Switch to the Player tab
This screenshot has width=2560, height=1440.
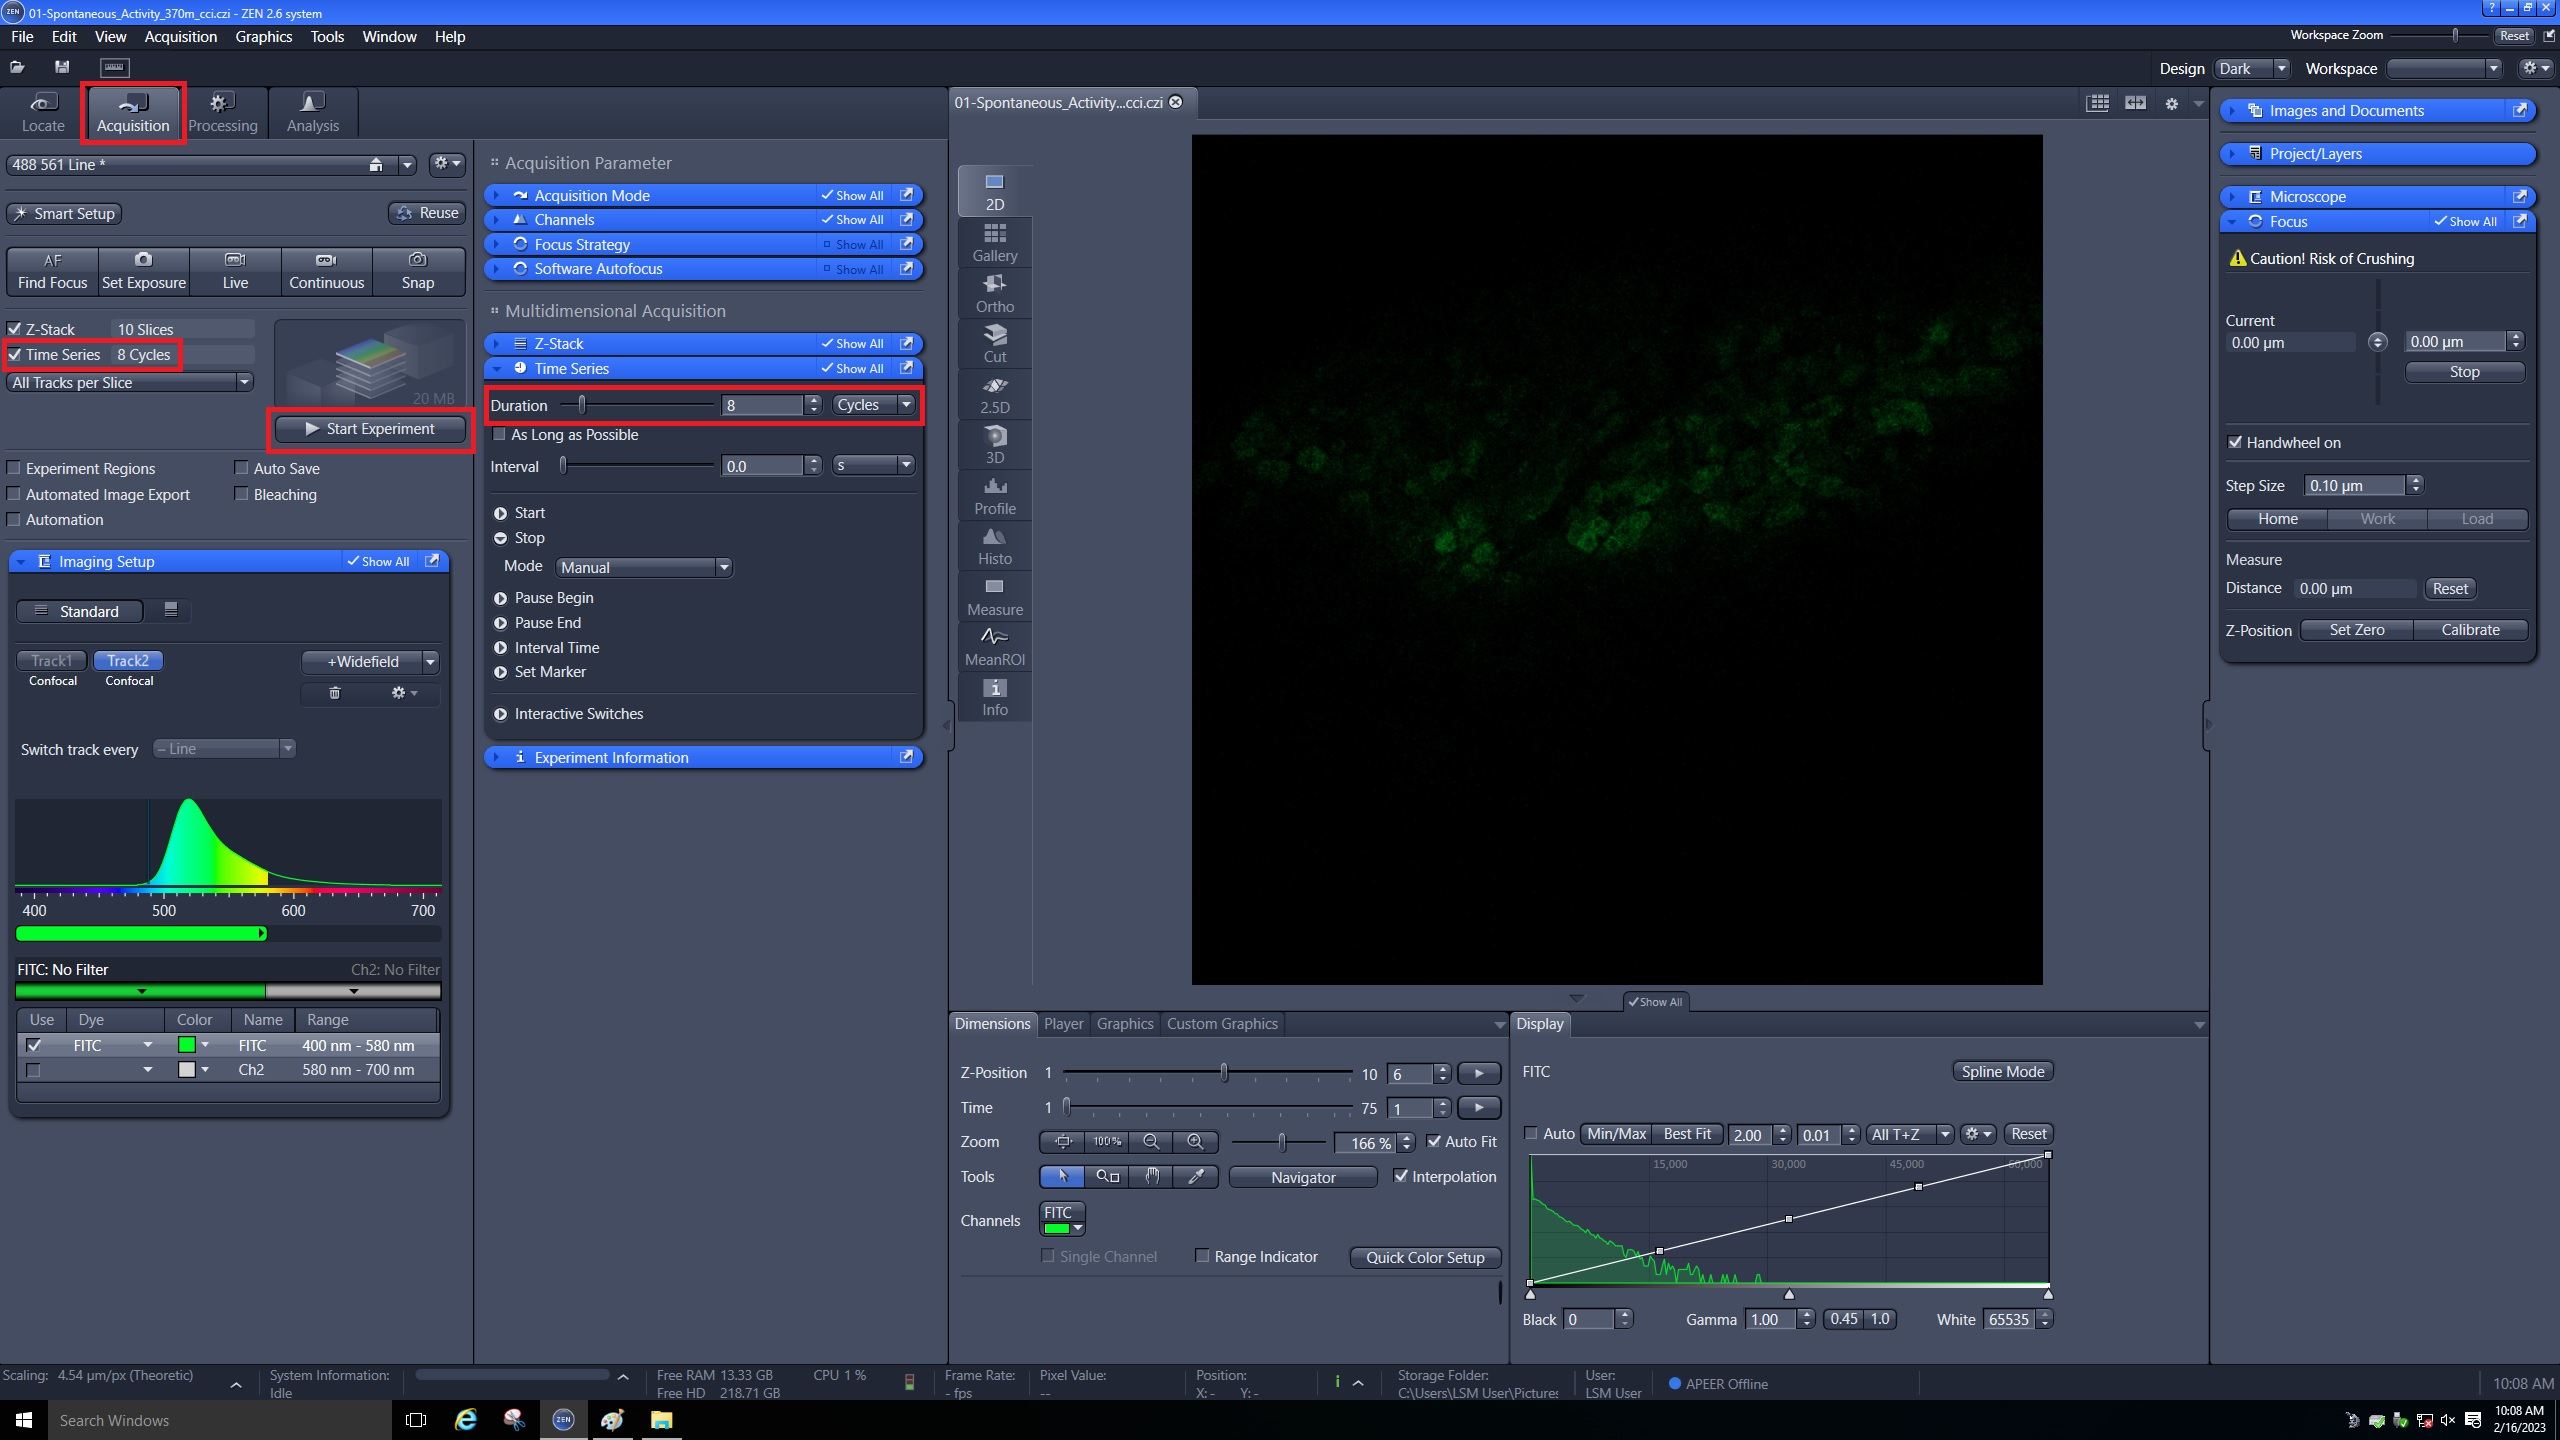pos(1062,1023)
